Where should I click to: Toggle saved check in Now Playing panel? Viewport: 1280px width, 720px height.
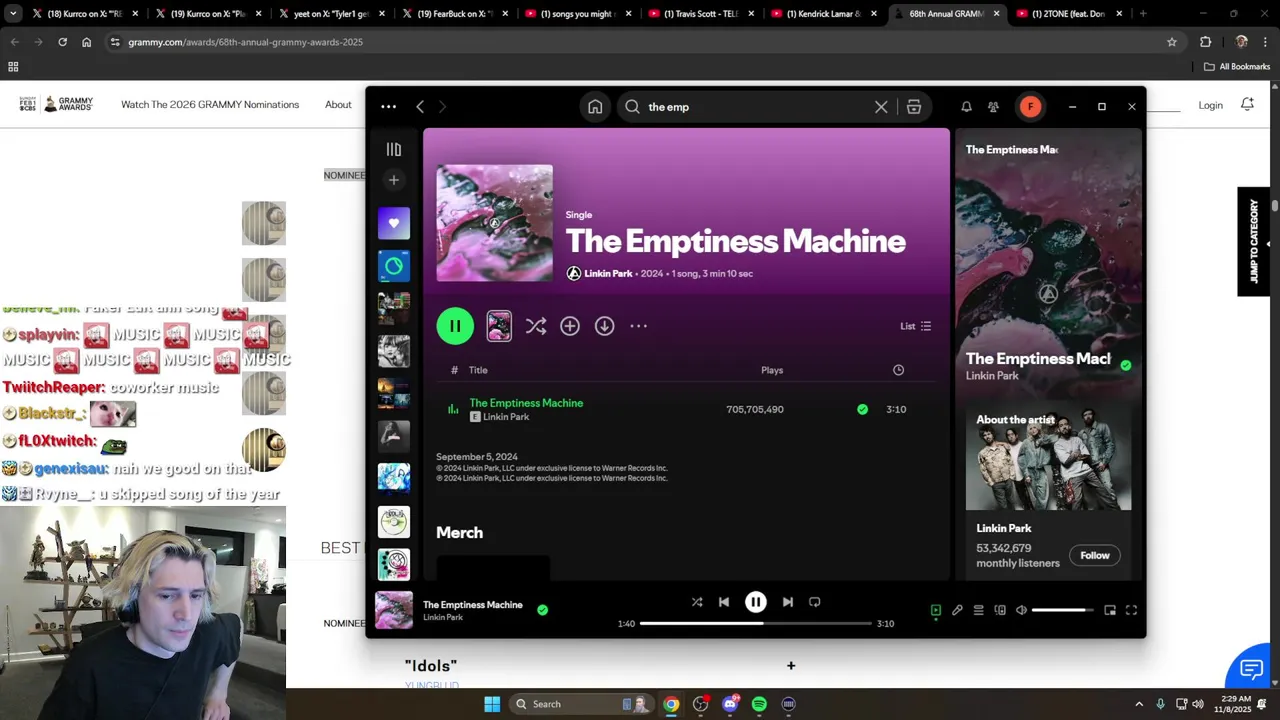click(x=1126, y=366)
